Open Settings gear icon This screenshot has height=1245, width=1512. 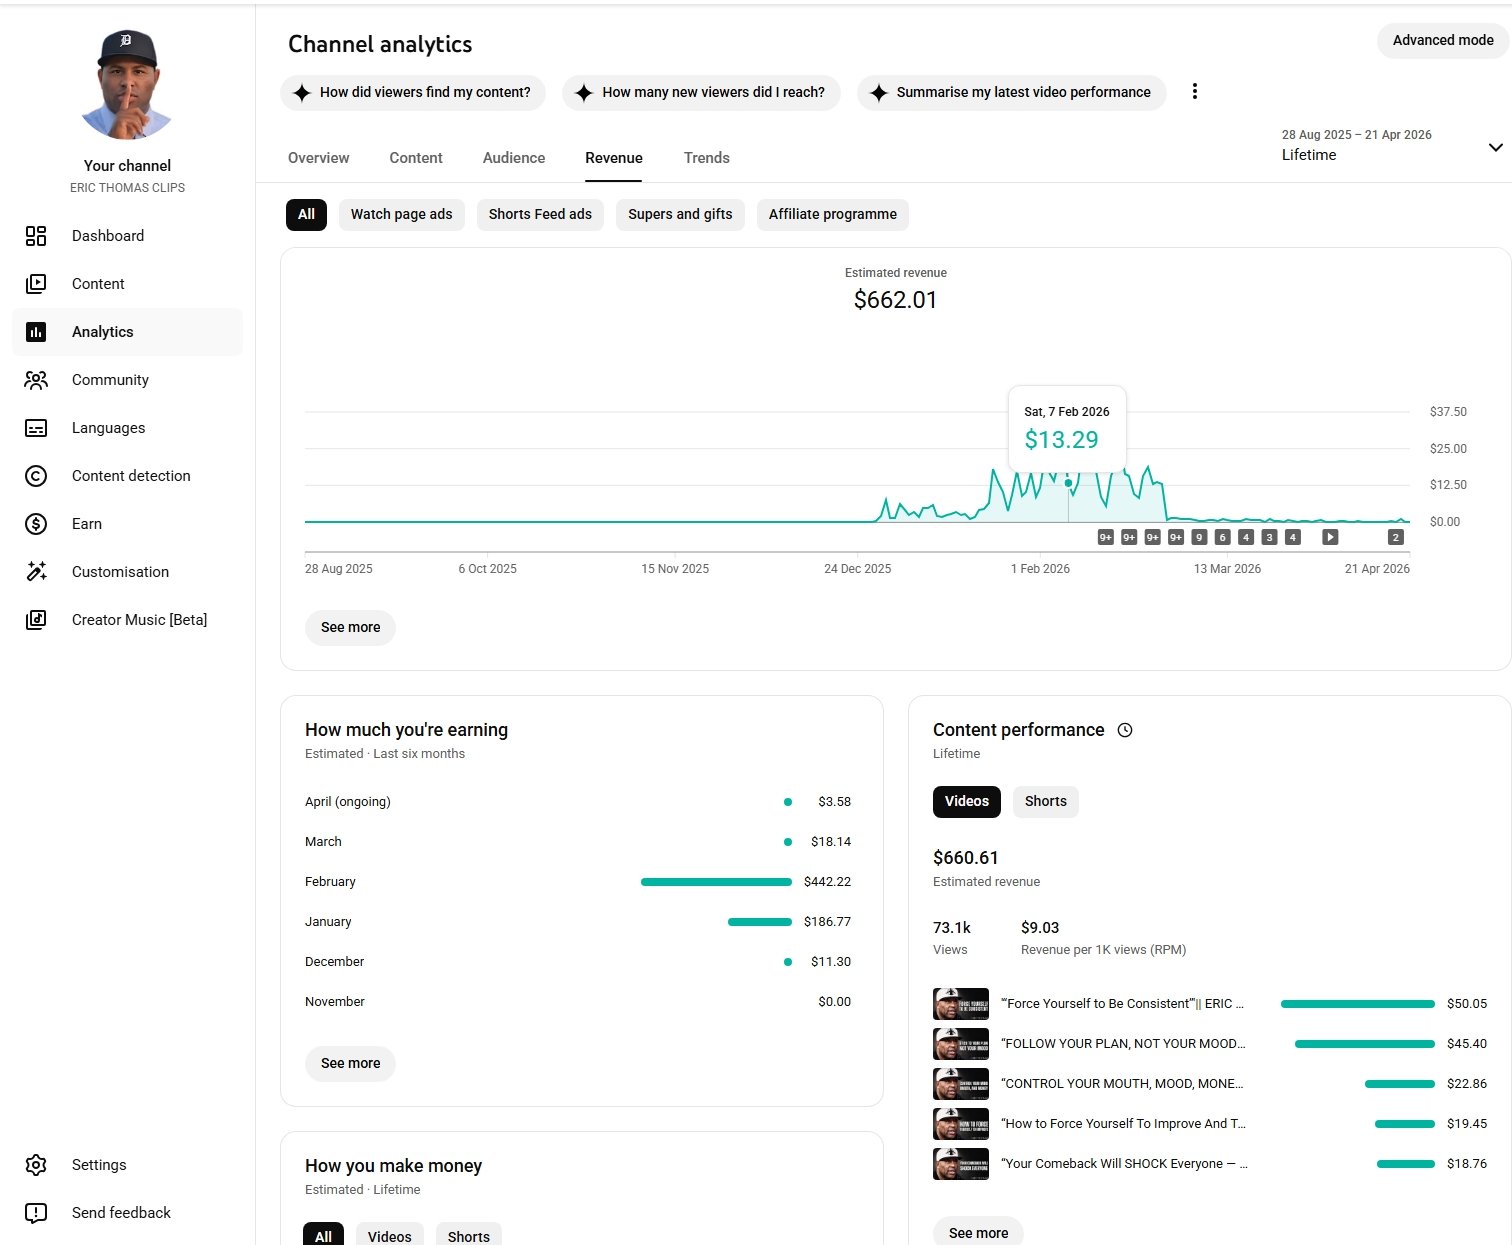click(36, 1165)
